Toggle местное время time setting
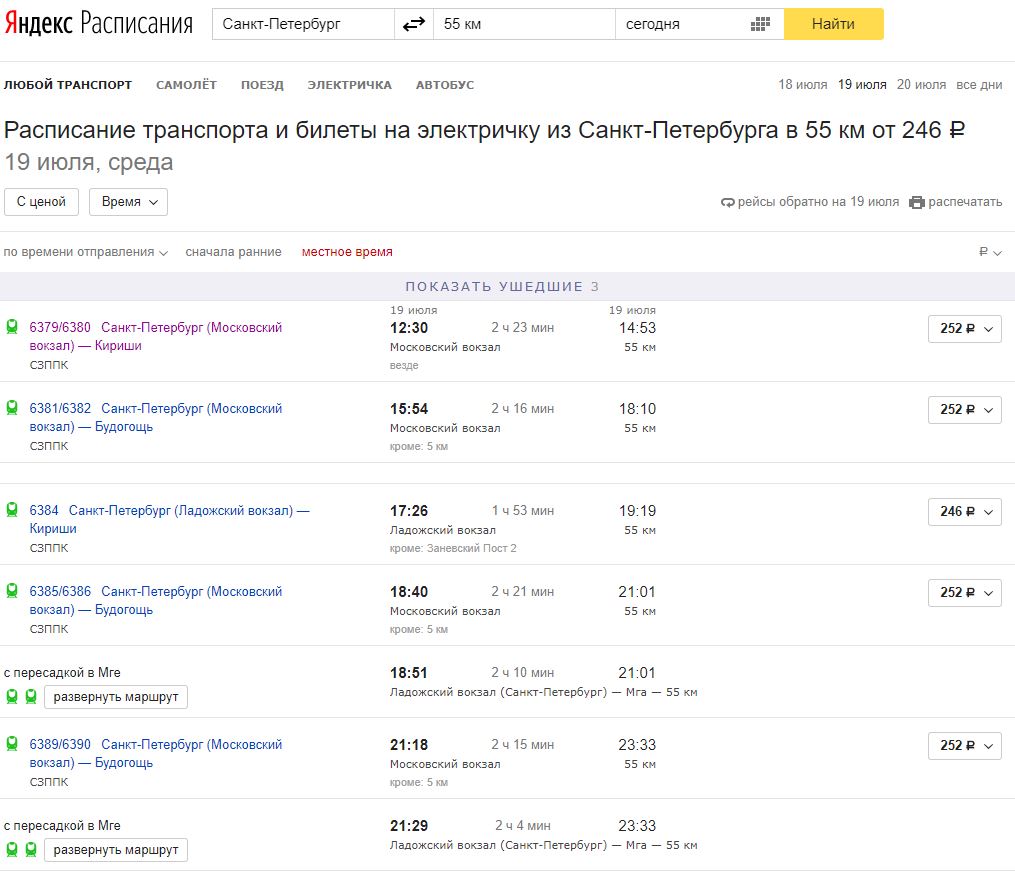The width and height of the screenshot is (1015, 873). (x=347, y=252)
